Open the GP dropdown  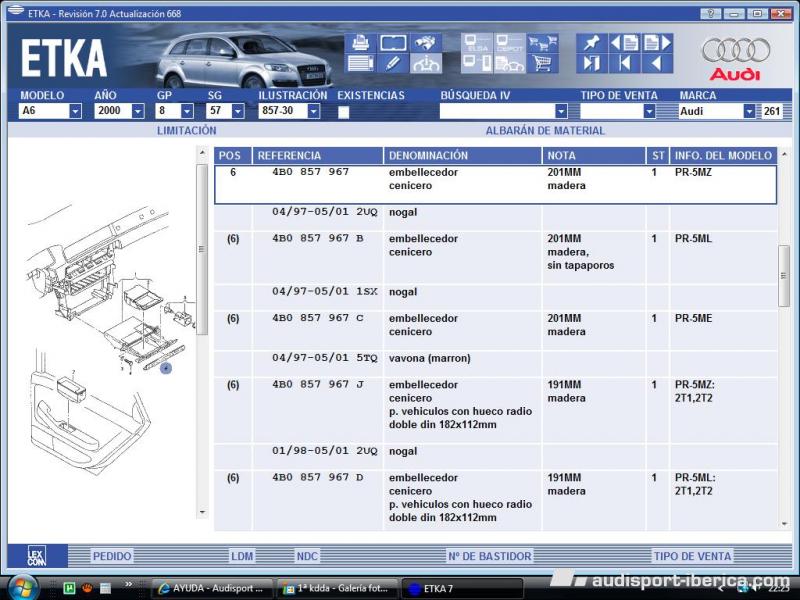pyautogui.click(x=187, y=111)
